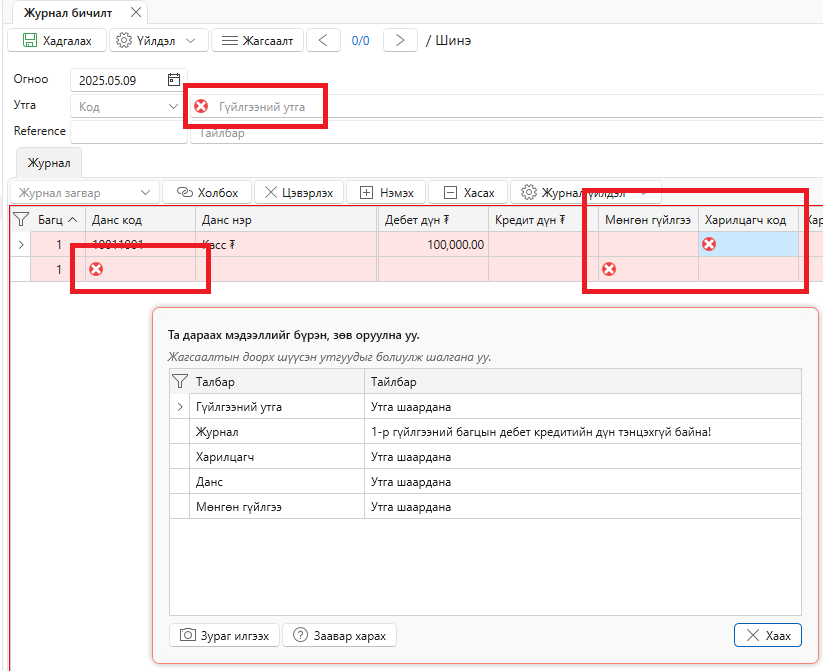This screenshot has height=671, width=823.
Task: Click the error icon in second row Данс код
Action: point(96,269)
